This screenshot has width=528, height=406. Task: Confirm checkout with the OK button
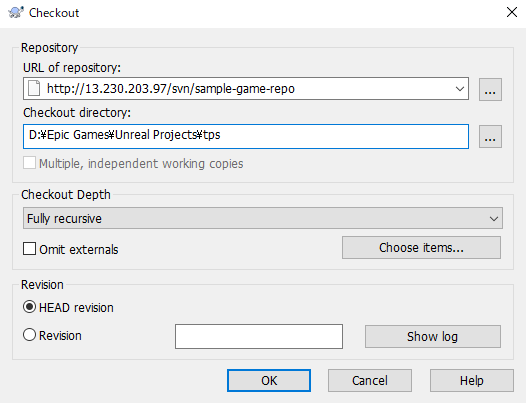pyautogui.click(x=269, y=381)
